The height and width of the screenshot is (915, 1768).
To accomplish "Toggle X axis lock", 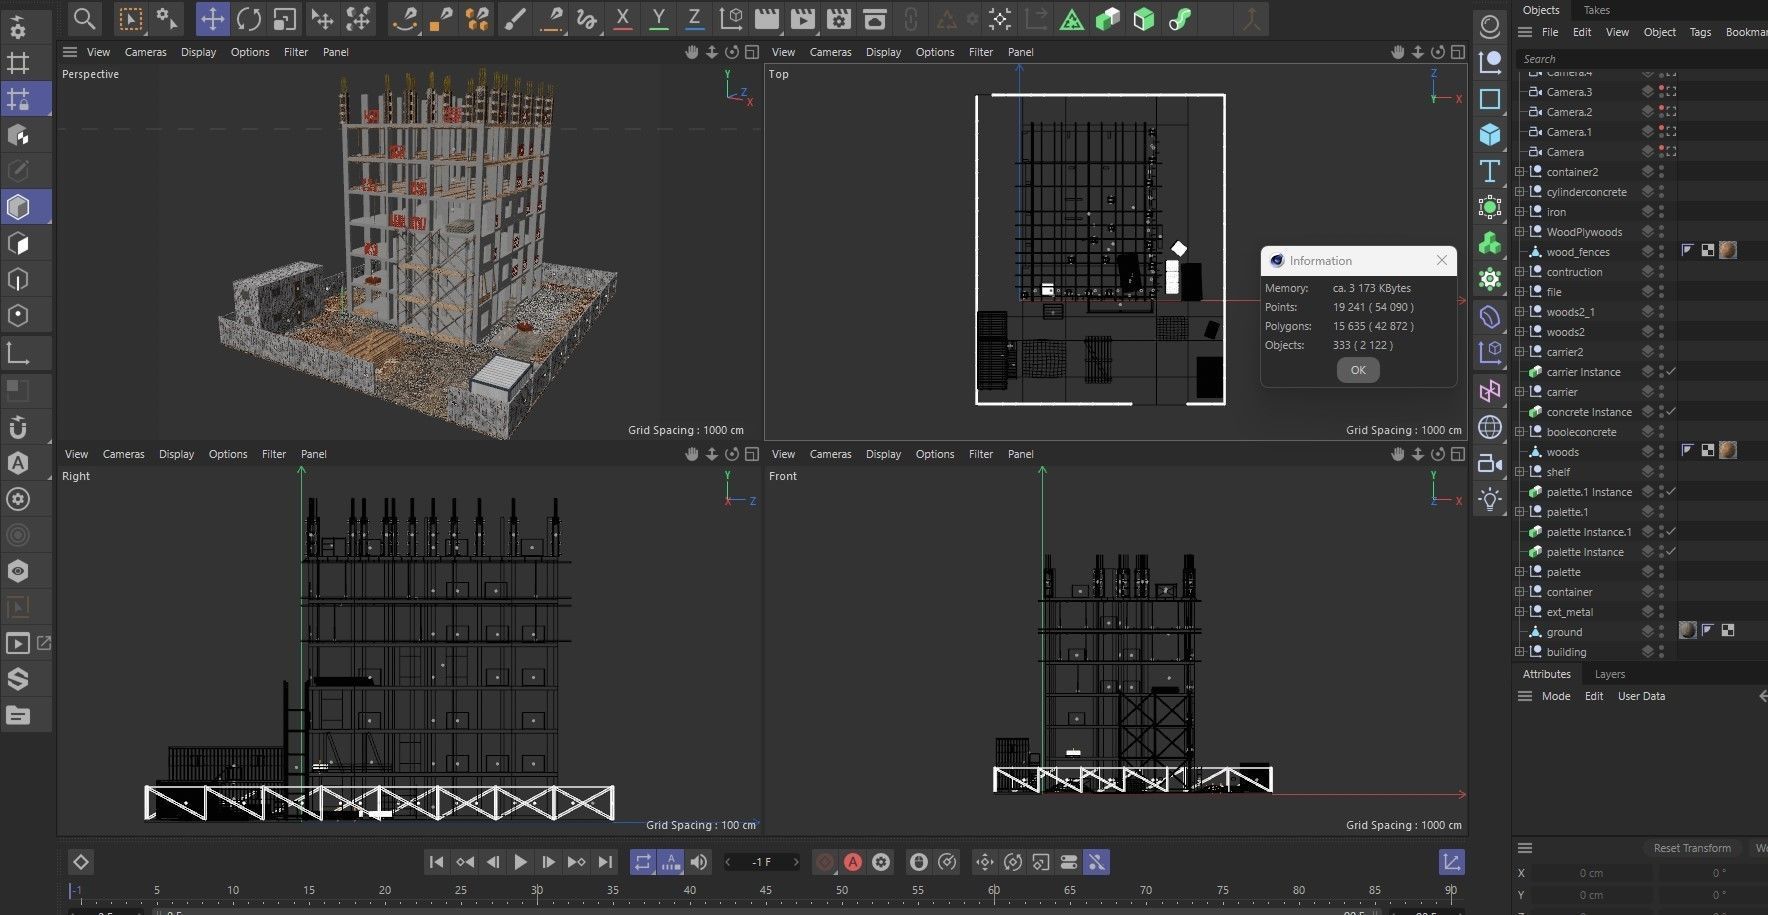I will click(622, 18).
